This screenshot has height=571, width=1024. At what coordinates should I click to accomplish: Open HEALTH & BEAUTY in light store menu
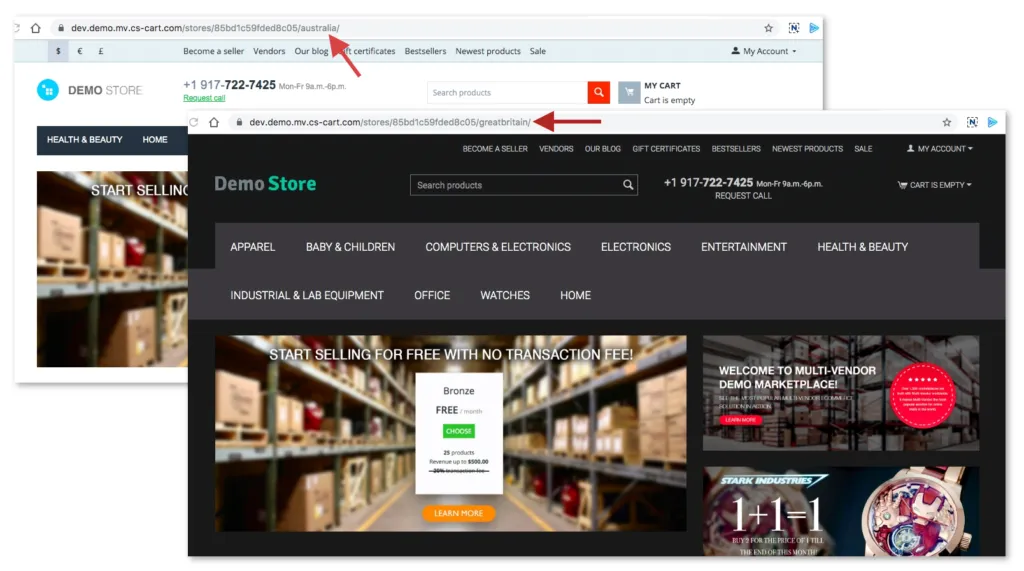pos(84,140)
